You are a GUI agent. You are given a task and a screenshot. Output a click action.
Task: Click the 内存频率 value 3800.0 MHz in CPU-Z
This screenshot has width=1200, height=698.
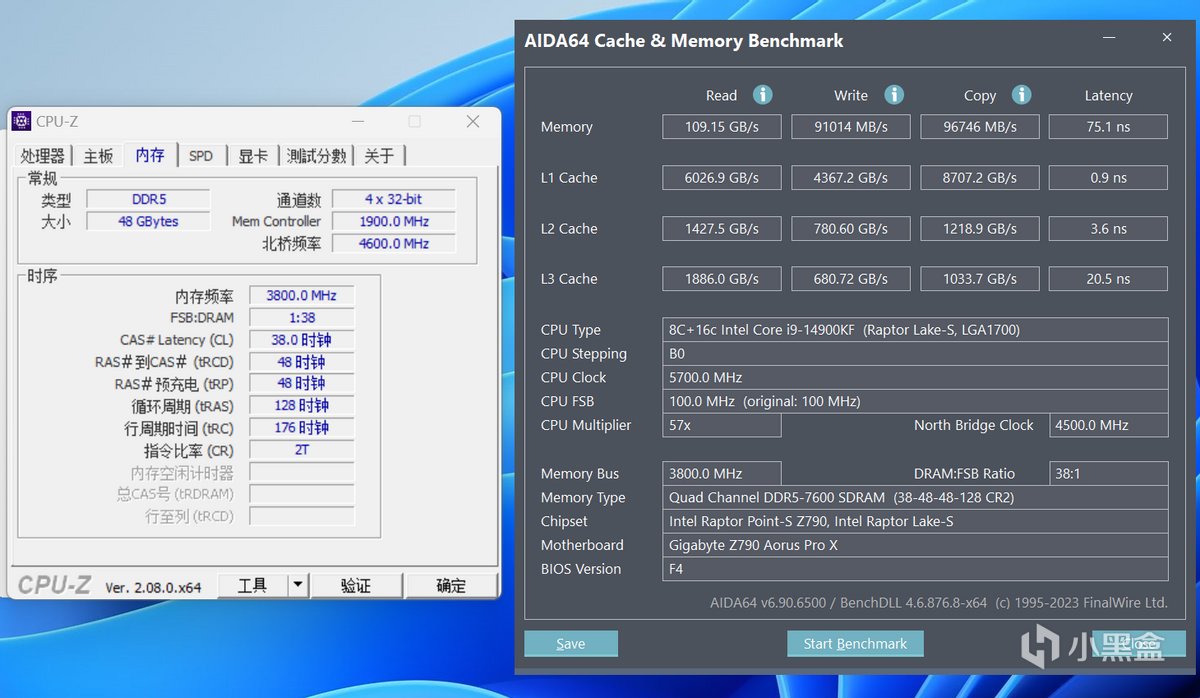click(301, 296)
